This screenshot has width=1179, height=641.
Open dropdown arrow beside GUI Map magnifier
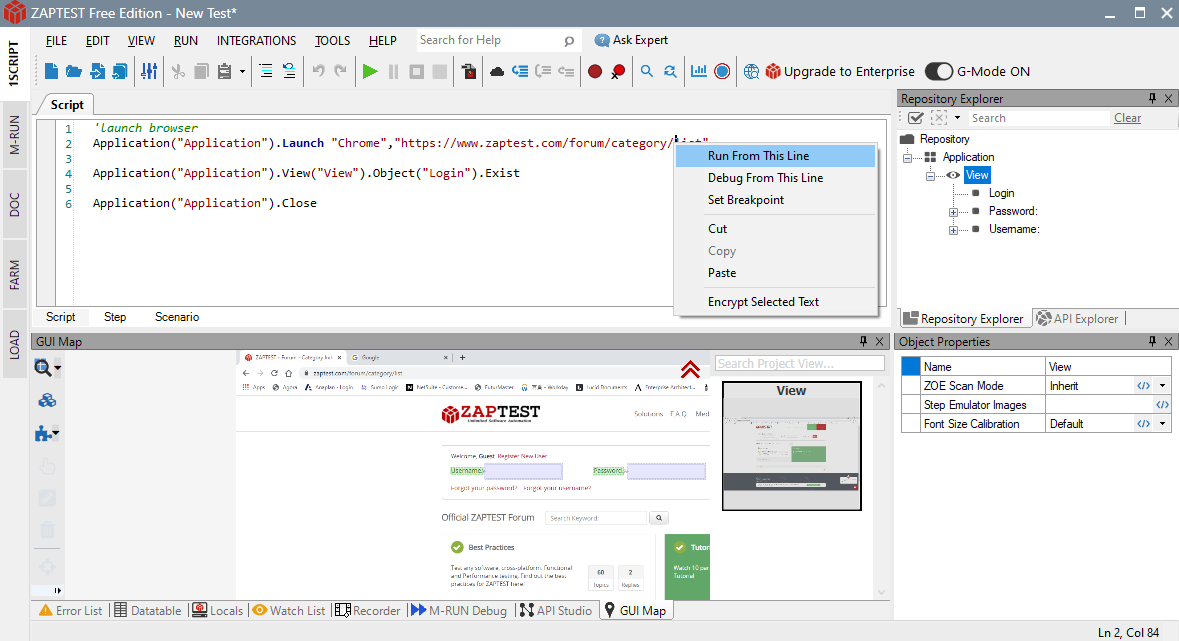click(57, 369)
